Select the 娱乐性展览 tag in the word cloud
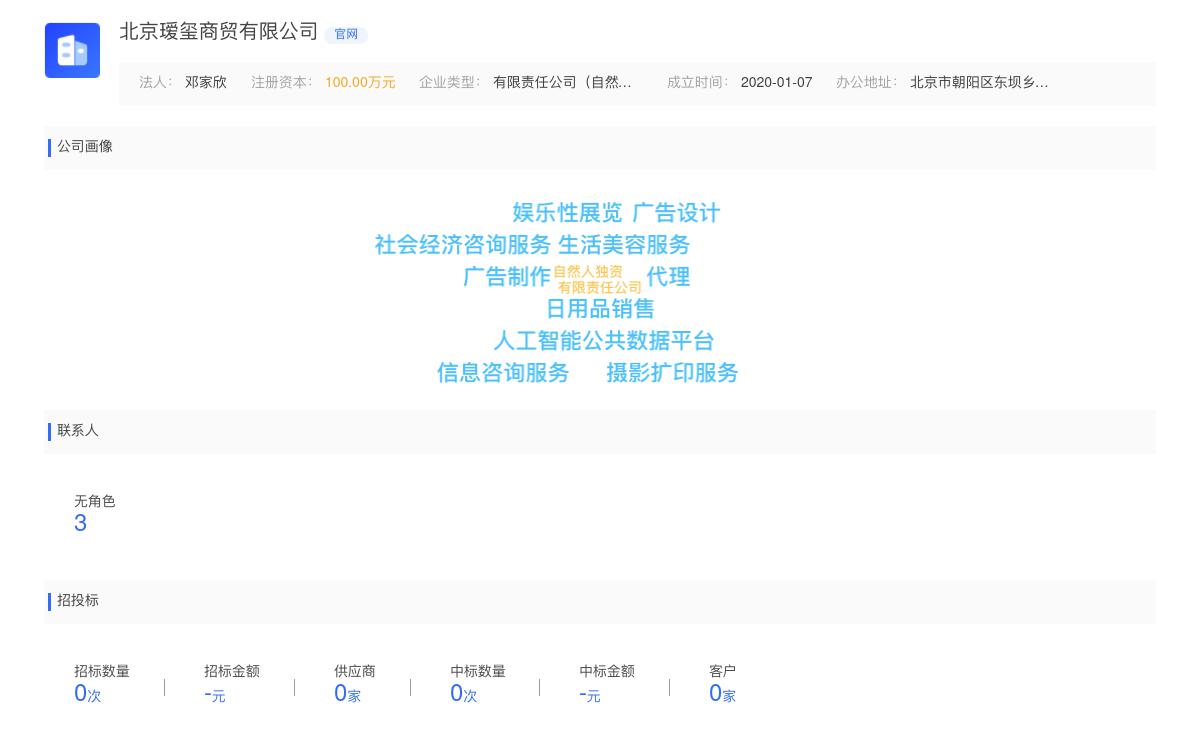 click(565, 212)
